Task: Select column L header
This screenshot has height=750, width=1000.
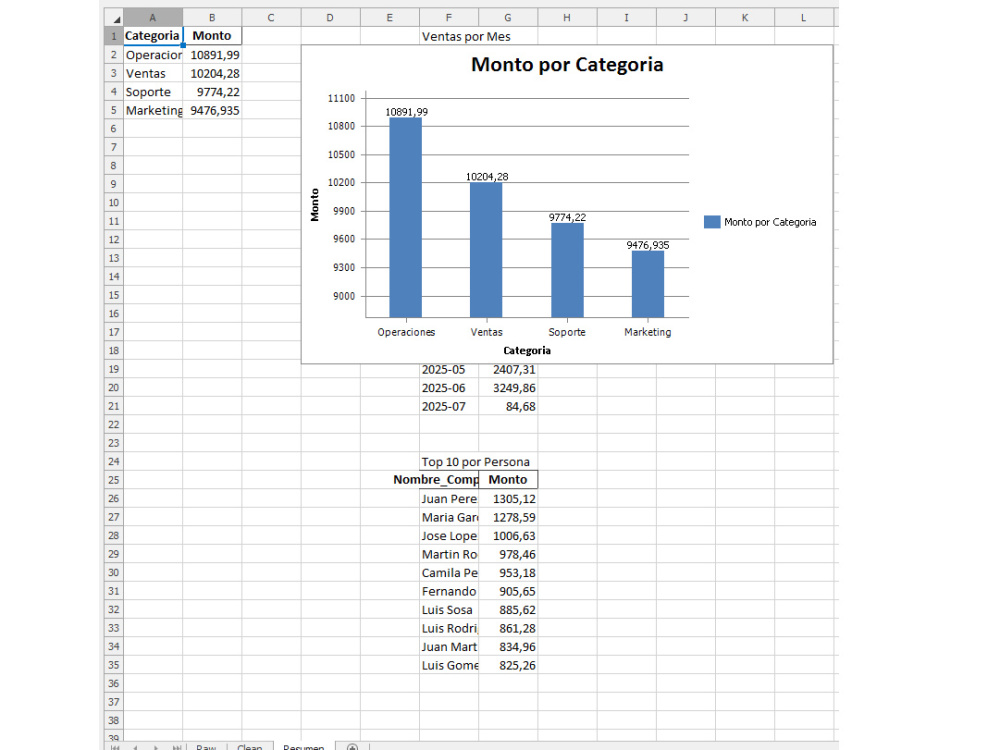Action: [804, 18]
